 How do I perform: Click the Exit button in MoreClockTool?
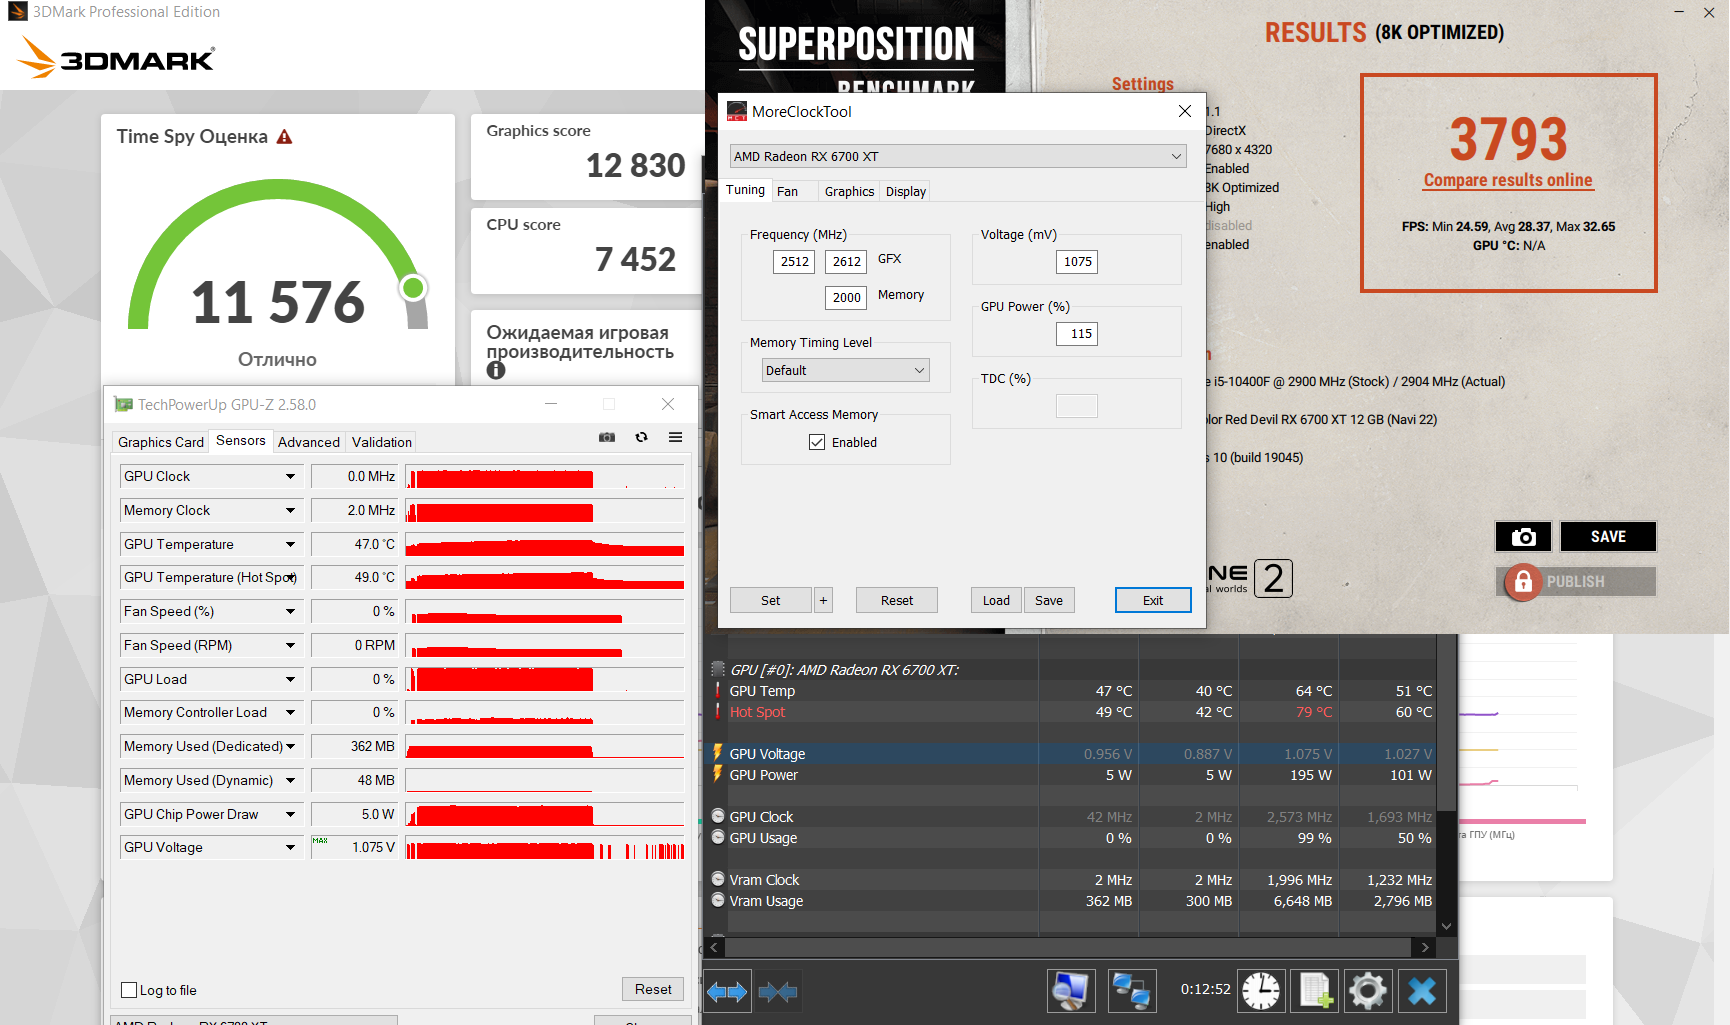coord(1153,600)
